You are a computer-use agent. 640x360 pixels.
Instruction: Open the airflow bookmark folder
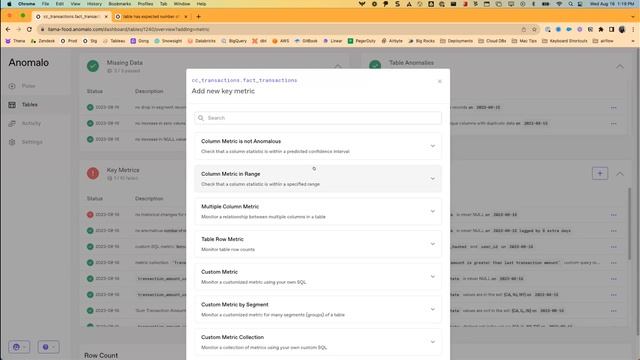604,41
